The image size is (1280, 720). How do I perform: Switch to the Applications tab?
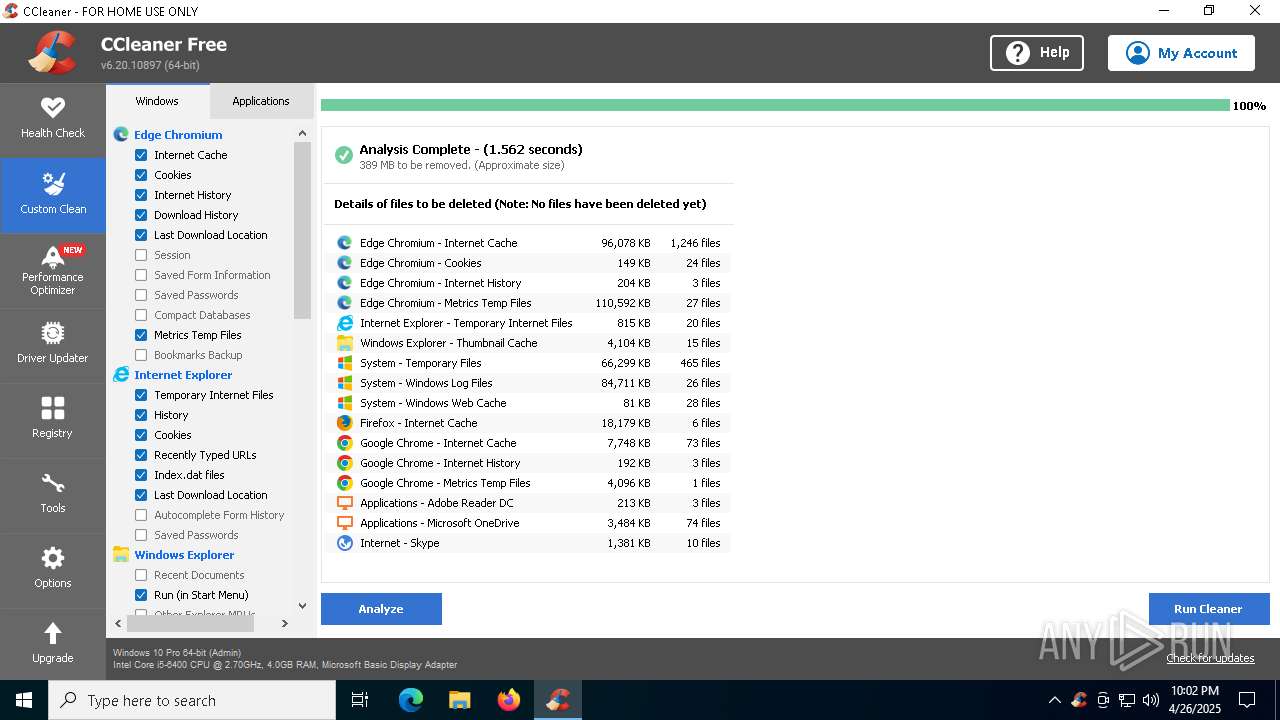pyautogui.click(x=261, y=101)
